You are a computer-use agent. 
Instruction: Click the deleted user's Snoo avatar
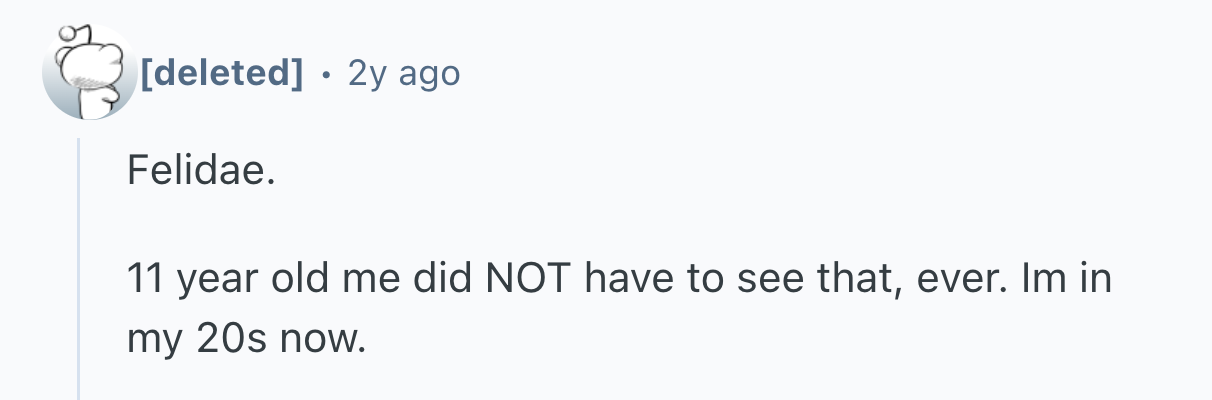click(90, 74)
